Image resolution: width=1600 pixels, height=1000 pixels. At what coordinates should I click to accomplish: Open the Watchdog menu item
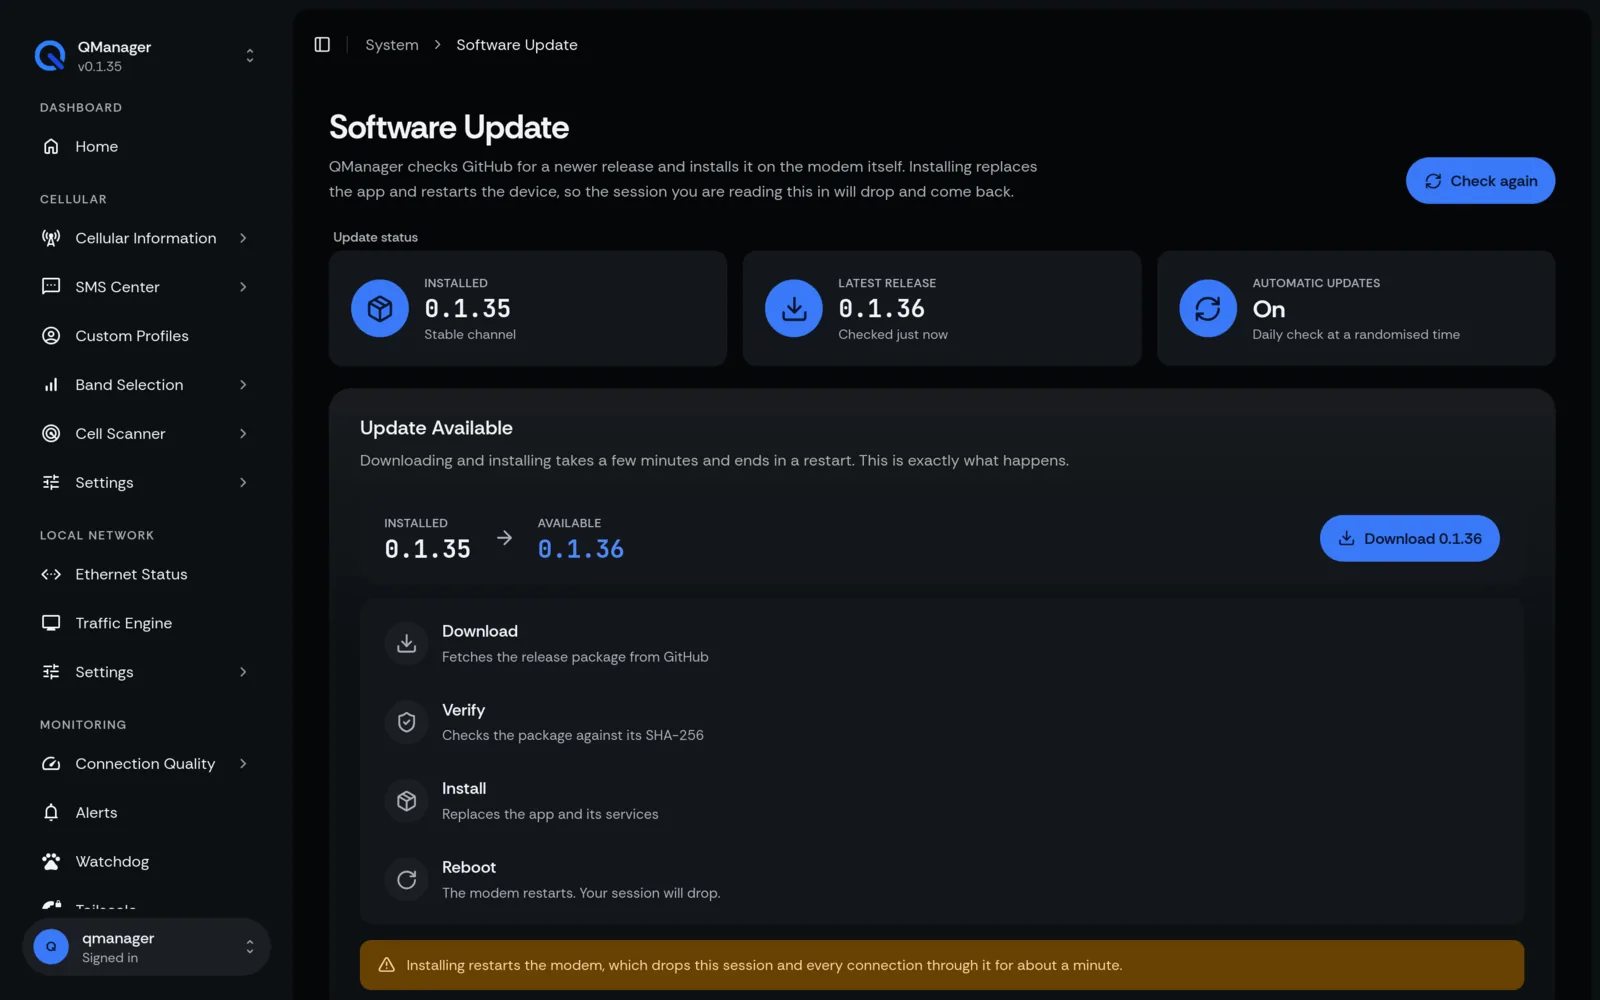146,861
